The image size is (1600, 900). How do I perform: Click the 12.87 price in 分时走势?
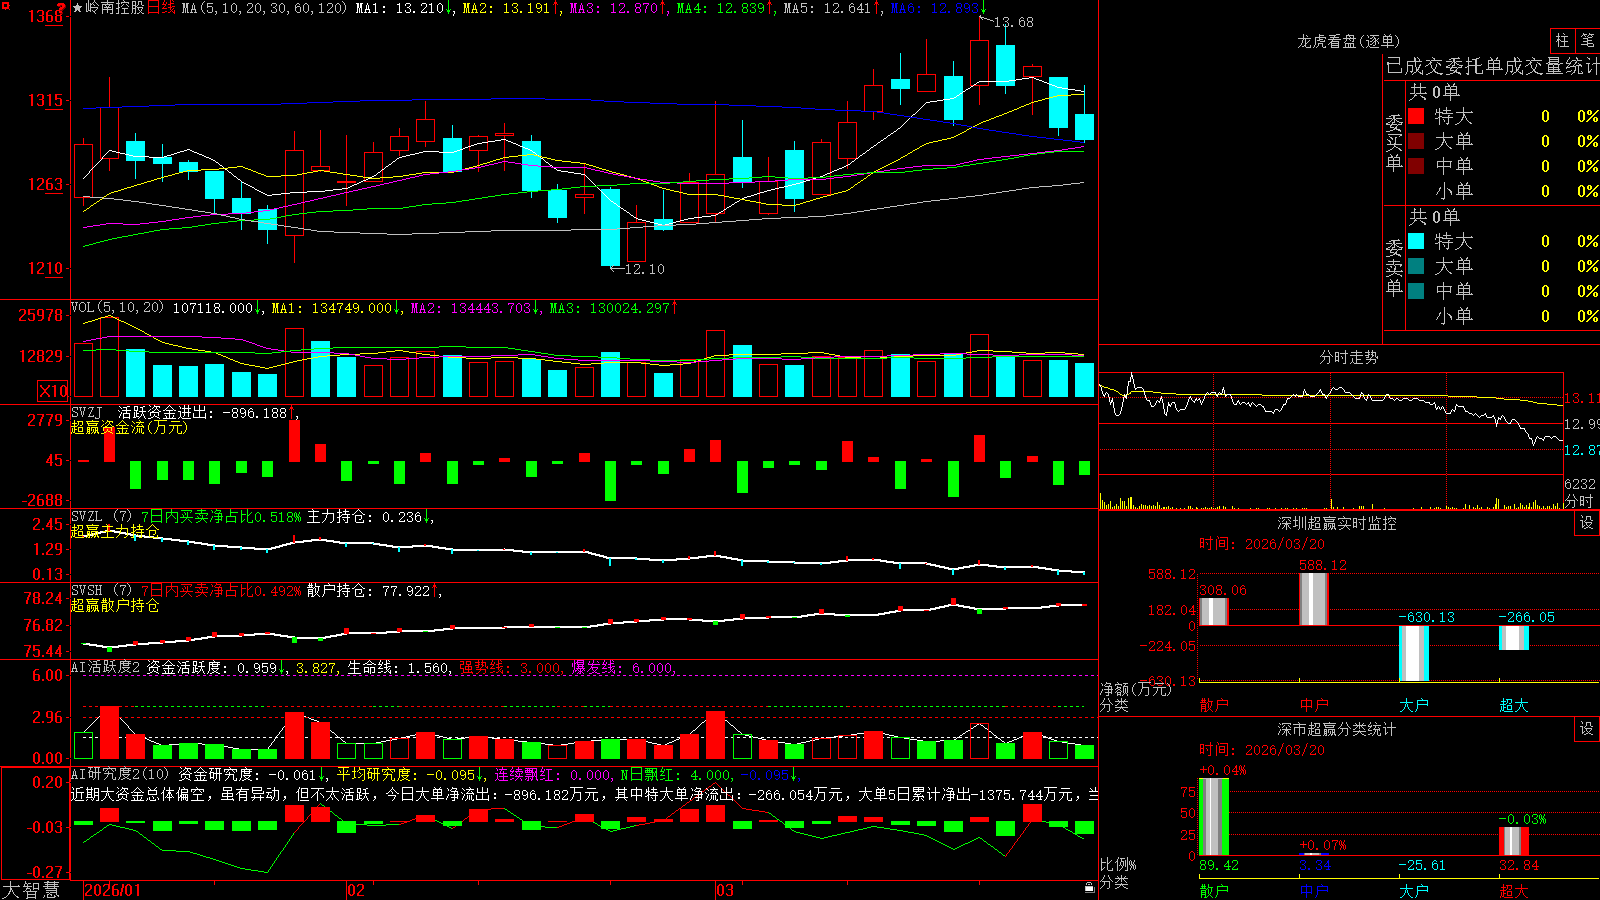point(1581,450)
